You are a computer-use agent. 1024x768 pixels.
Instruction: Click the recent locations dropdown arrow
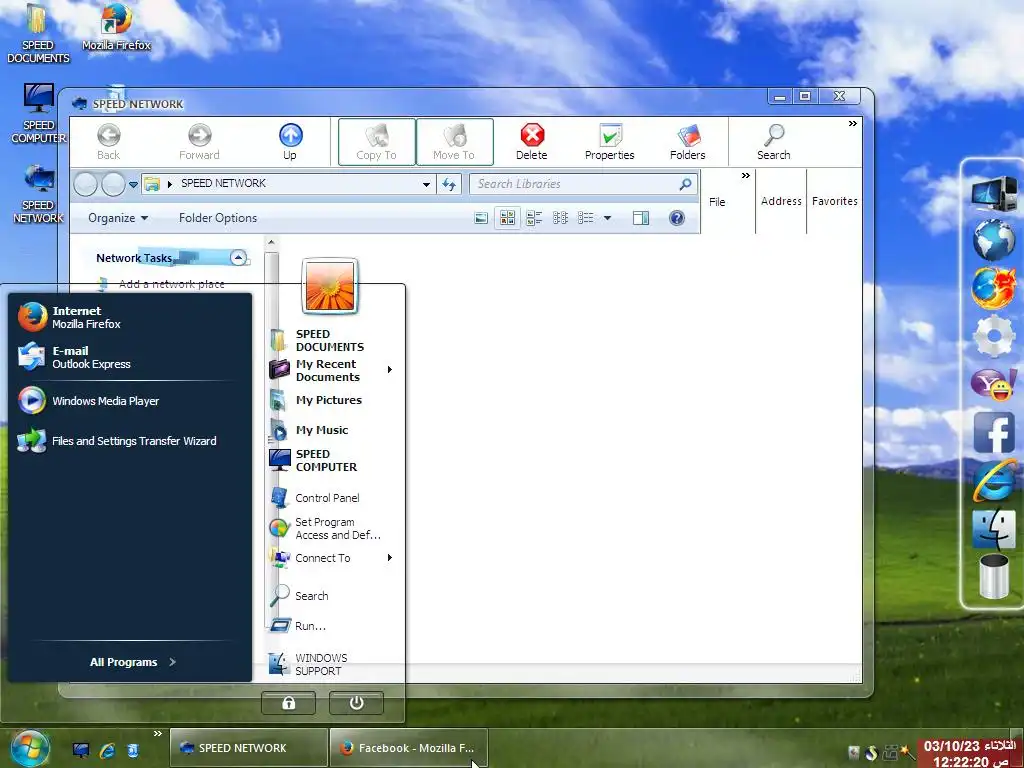(x=133, y=185)
